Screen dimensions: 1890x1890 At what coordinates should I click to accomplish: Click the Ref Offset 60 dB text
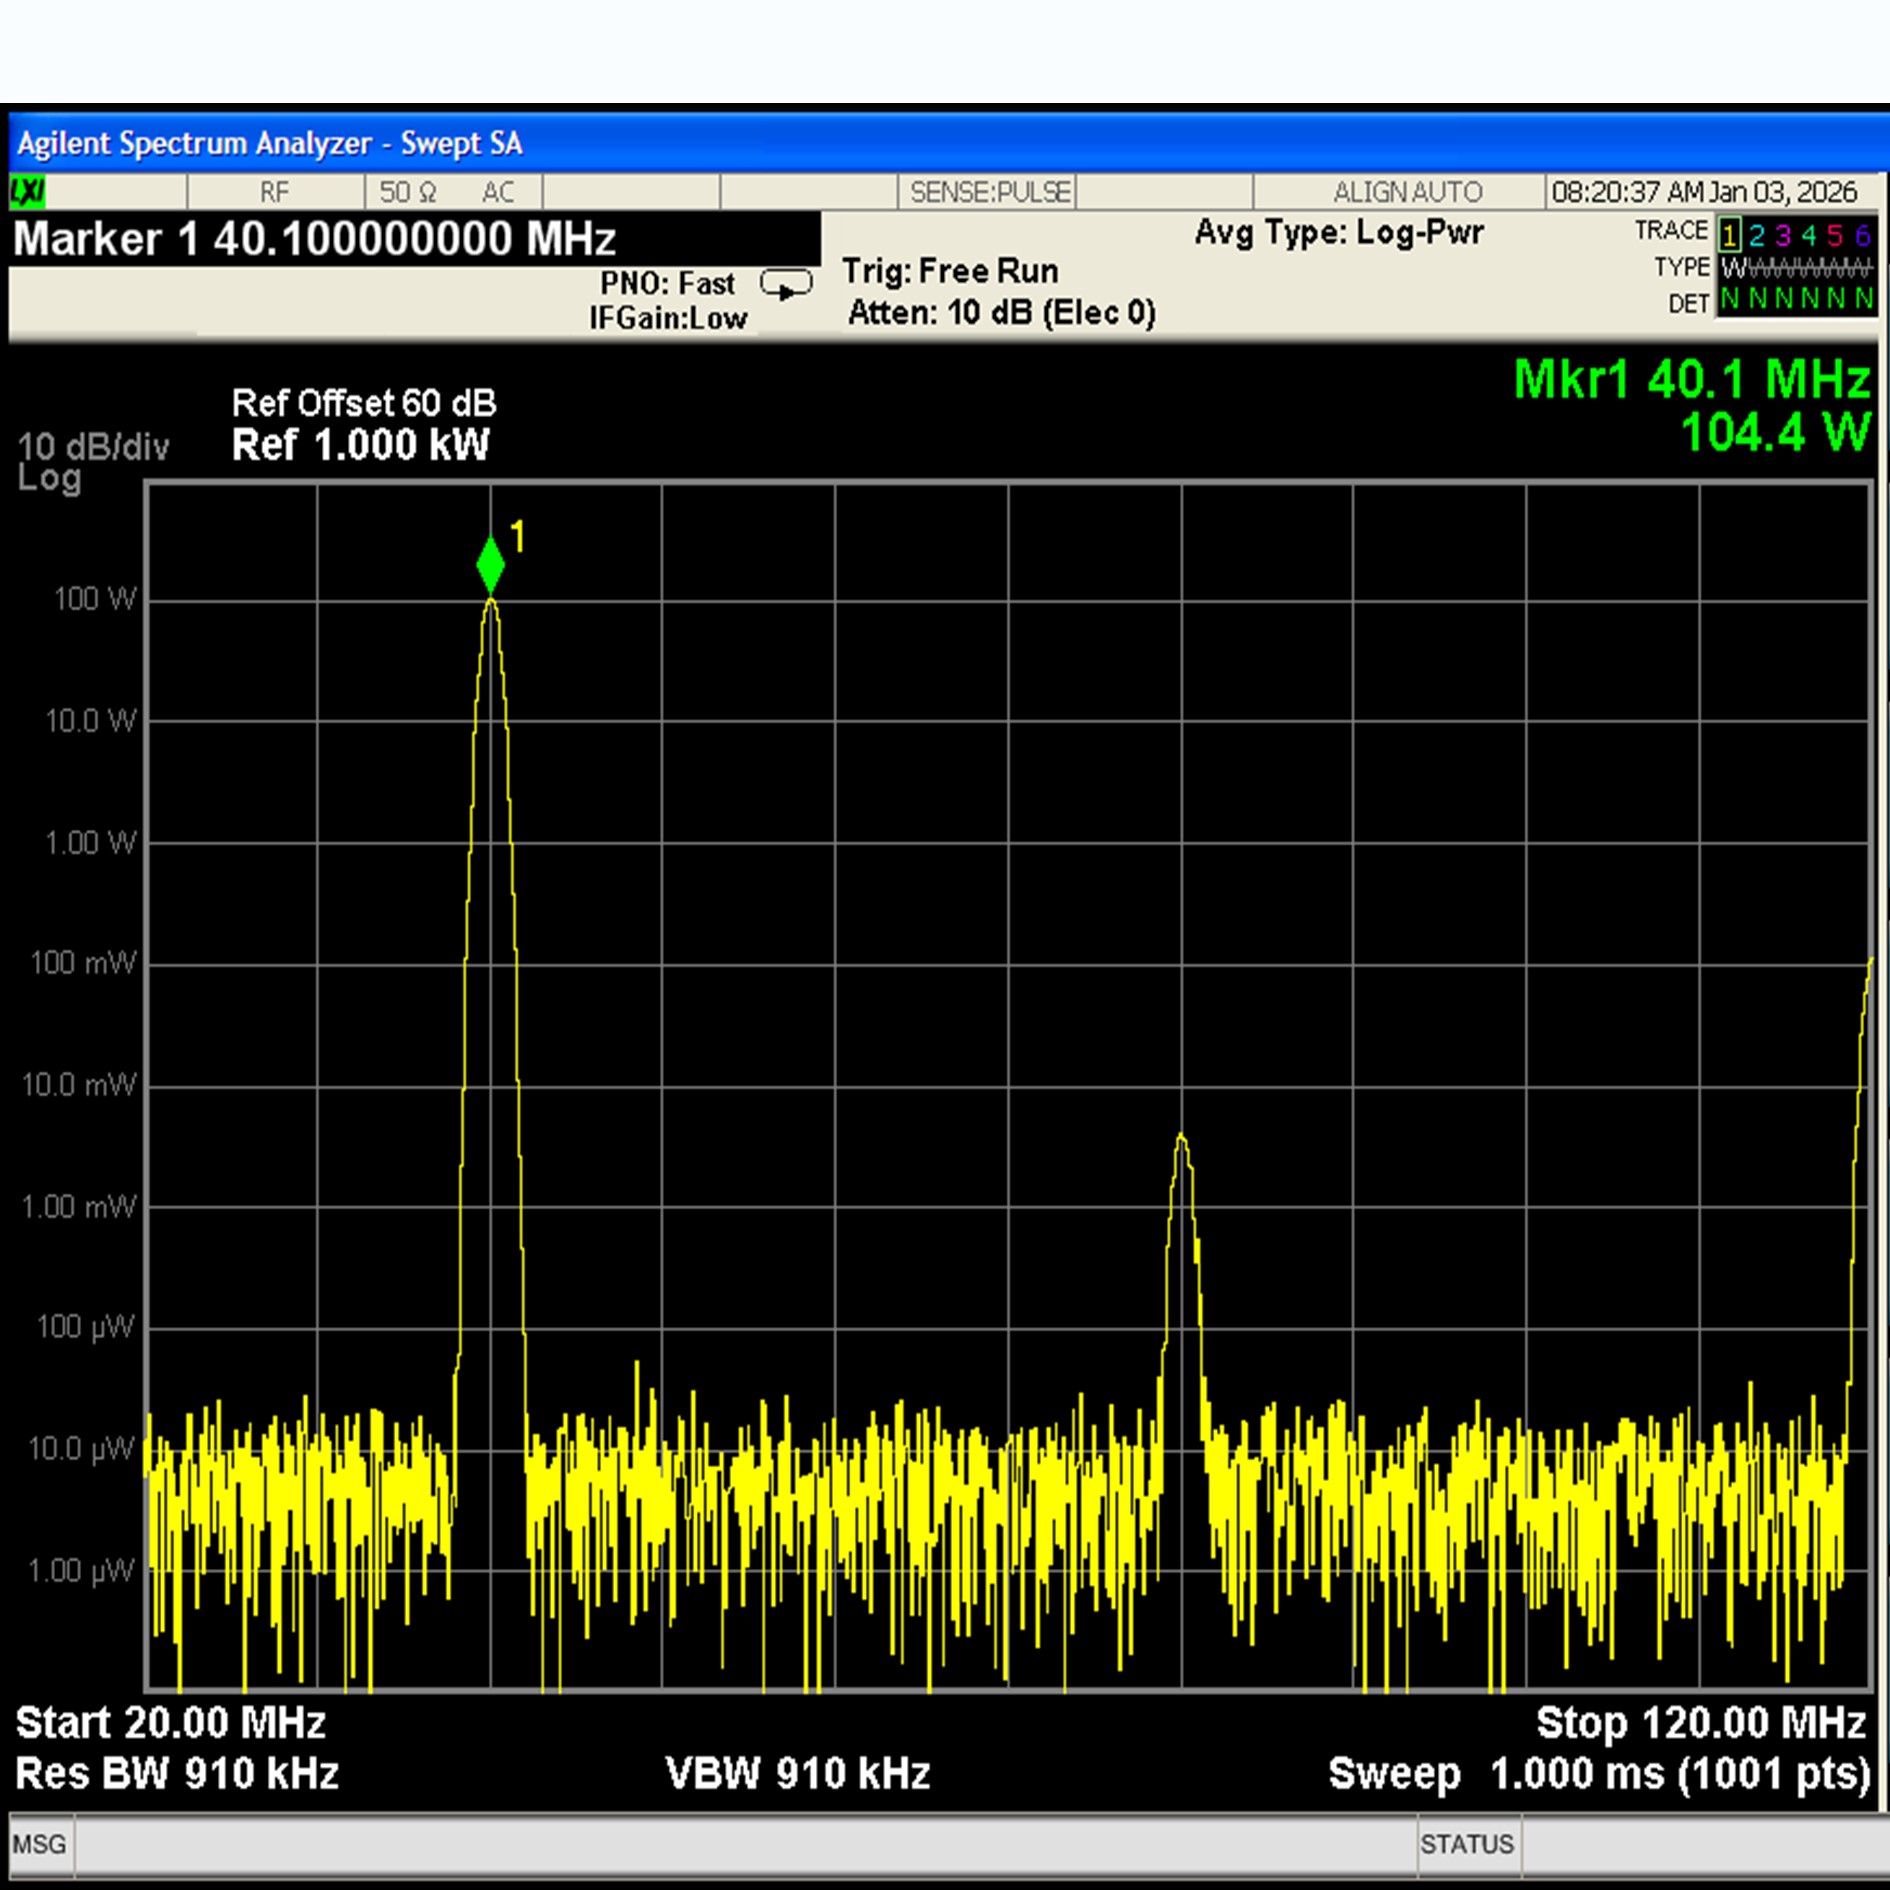point(364,403)
